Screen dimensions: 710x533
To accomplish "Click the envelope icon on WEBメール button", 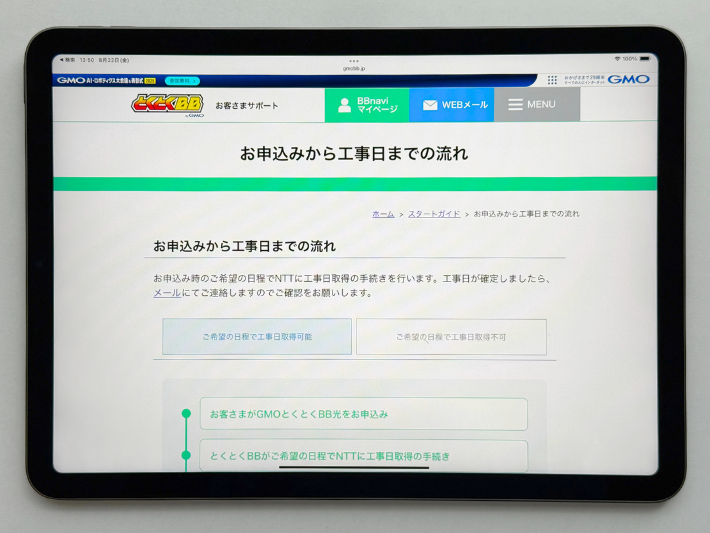I will tap(430, 105).
